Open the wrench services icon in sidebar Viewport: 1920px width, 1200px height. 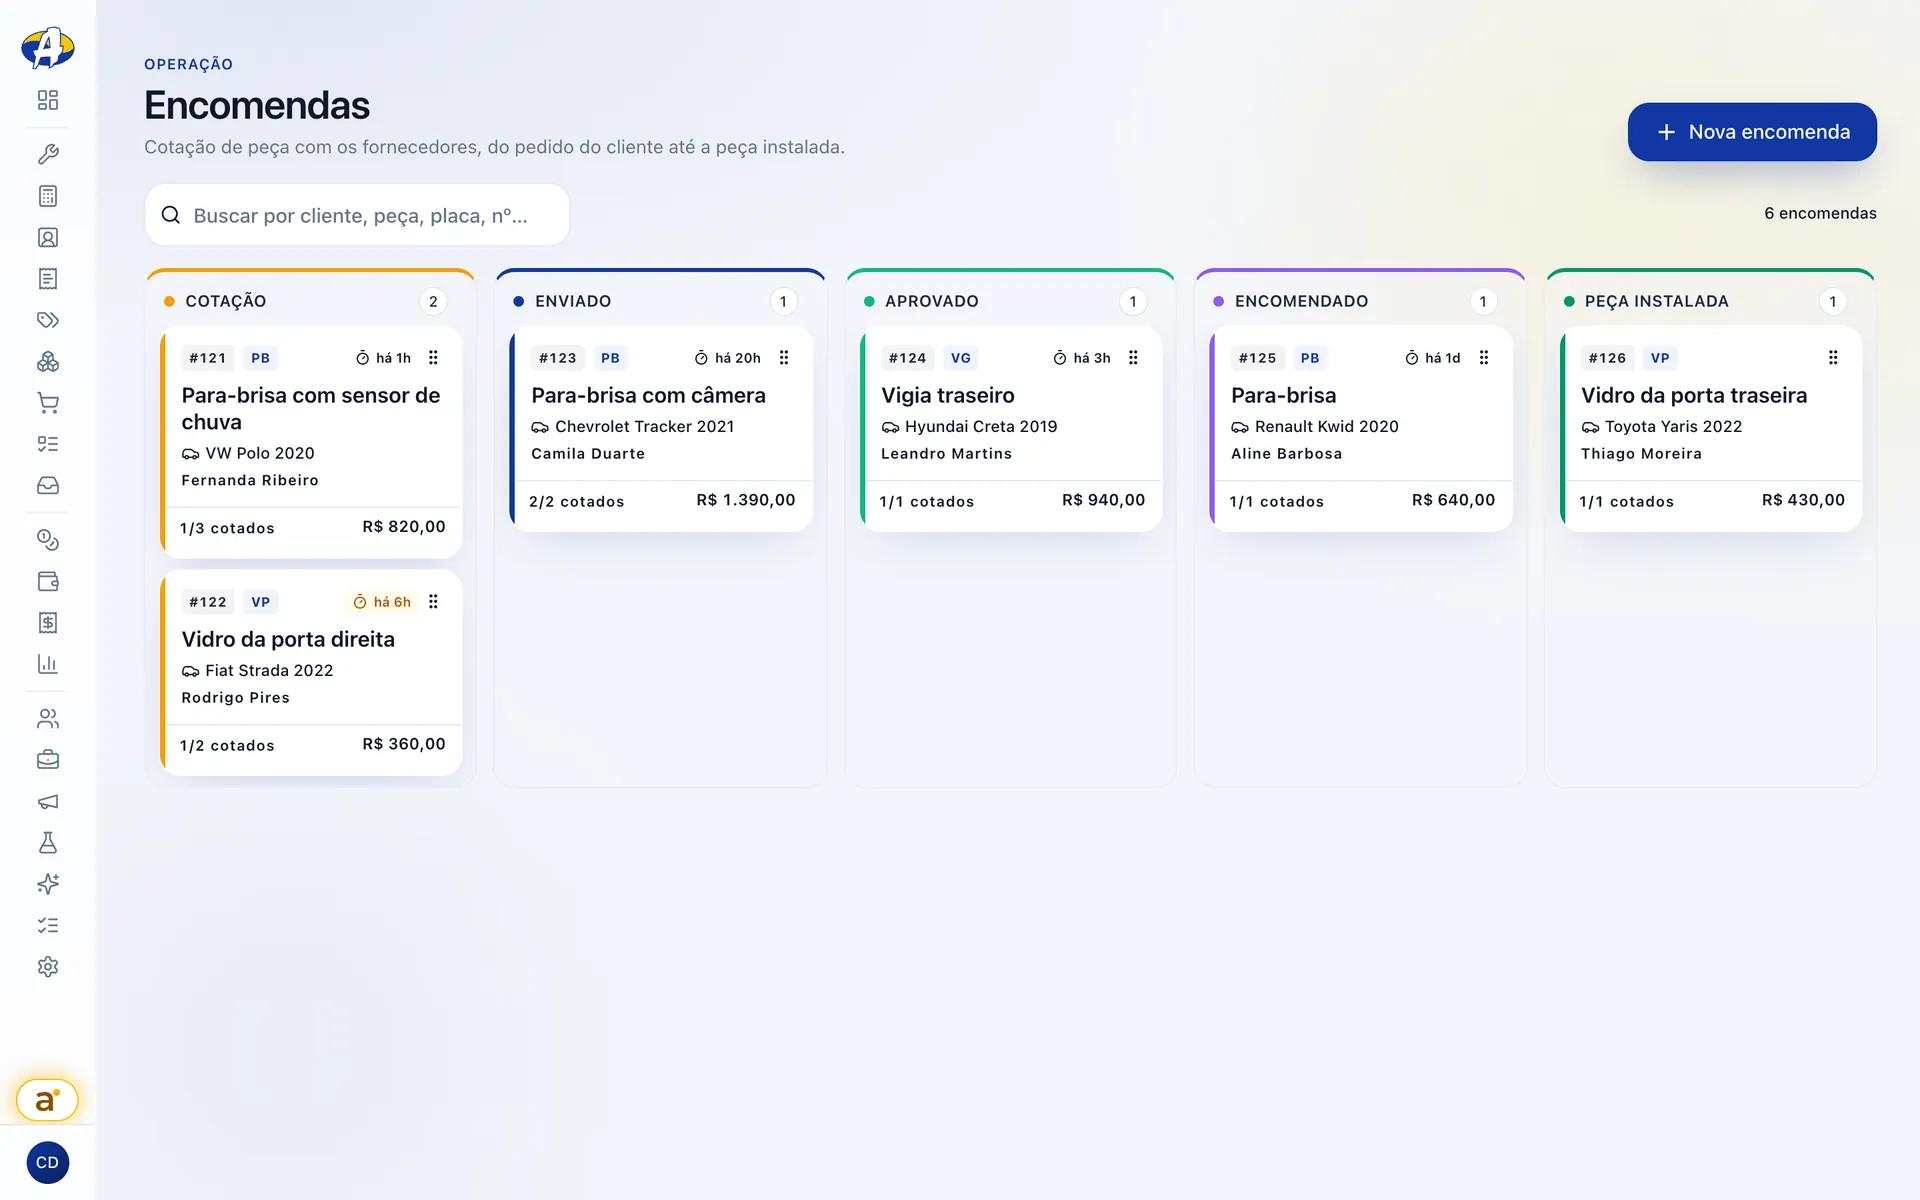tap(47, 154)
